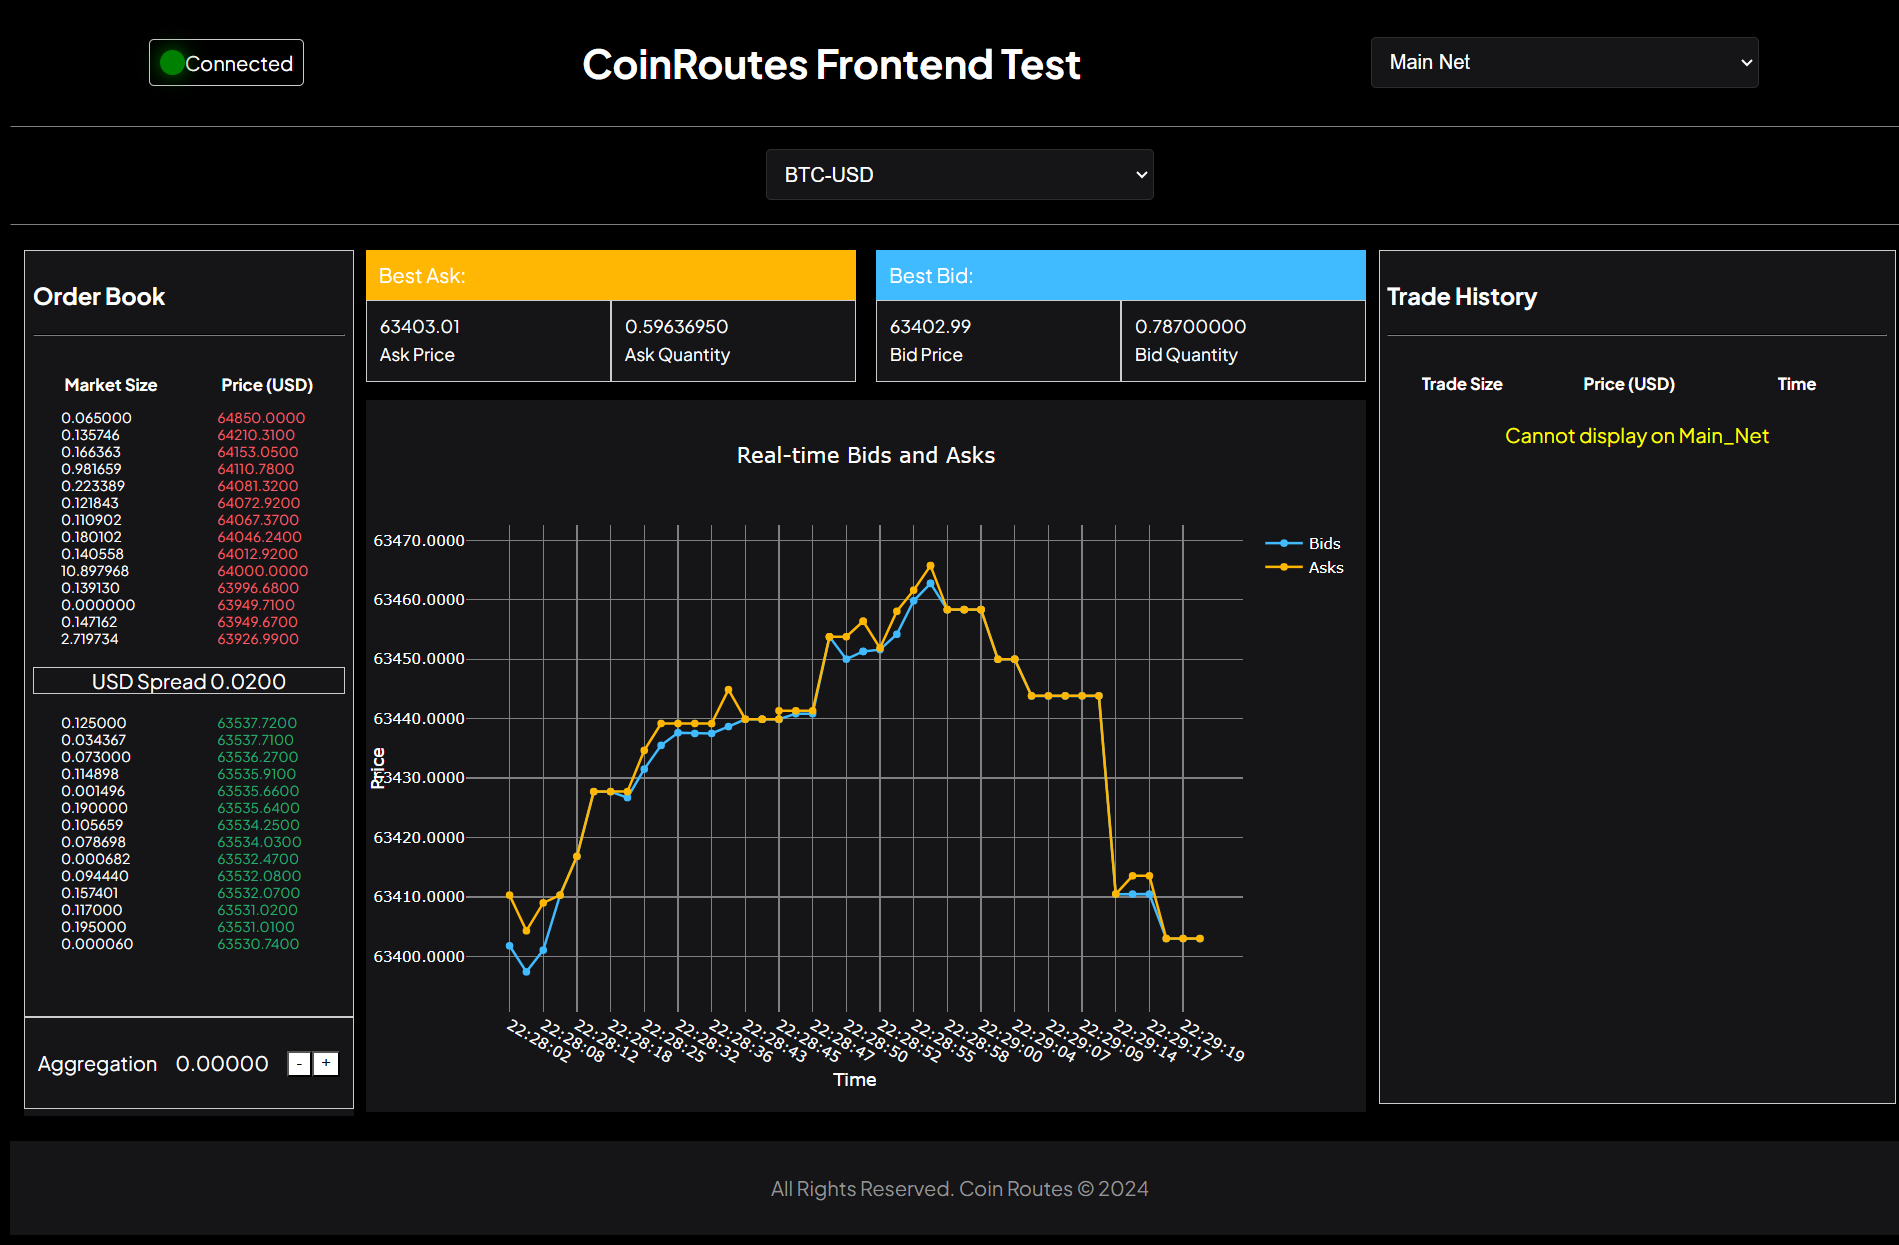Click the USD Spread 0.0200 box
1899x1245 pixels.
click(x=189, y=681)
